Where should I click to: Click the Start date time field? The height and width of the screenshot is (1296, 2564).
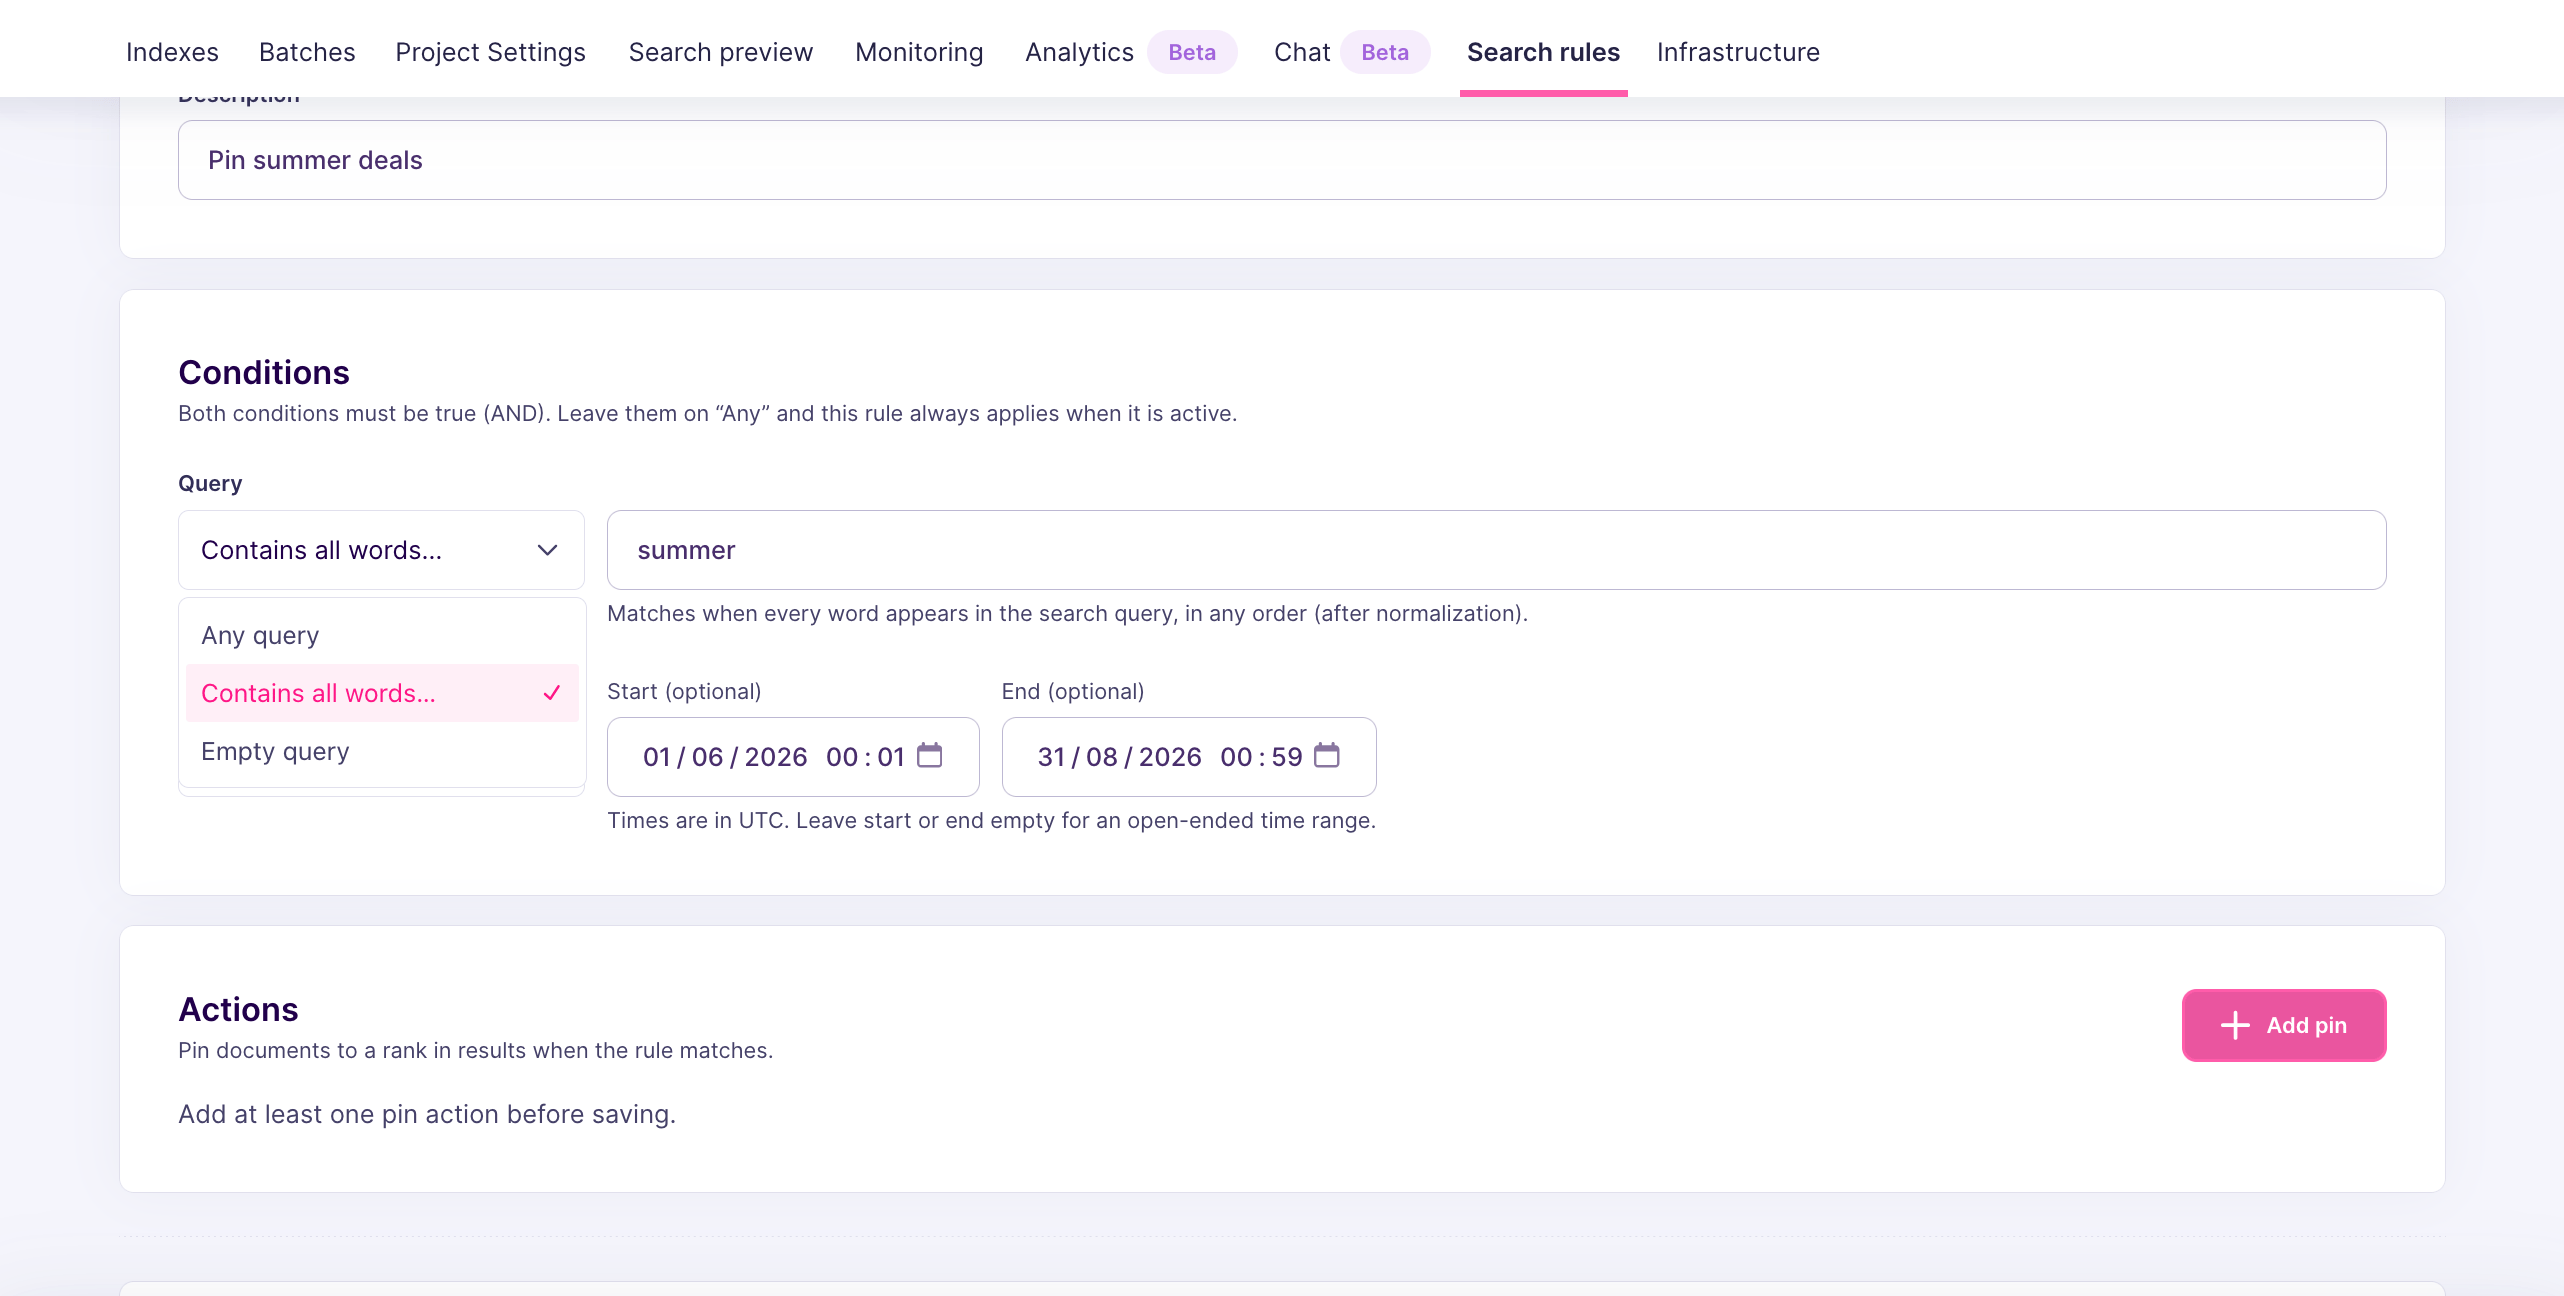pos(793,757)
